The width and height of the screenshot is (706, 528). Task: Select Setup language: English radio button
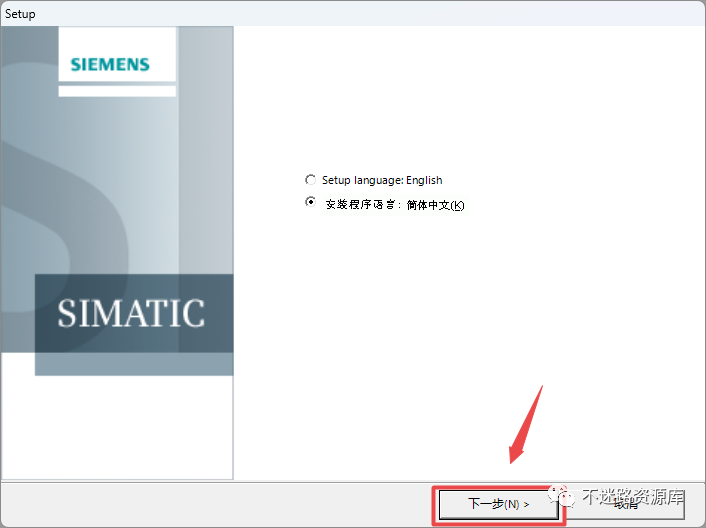(310, 180)
